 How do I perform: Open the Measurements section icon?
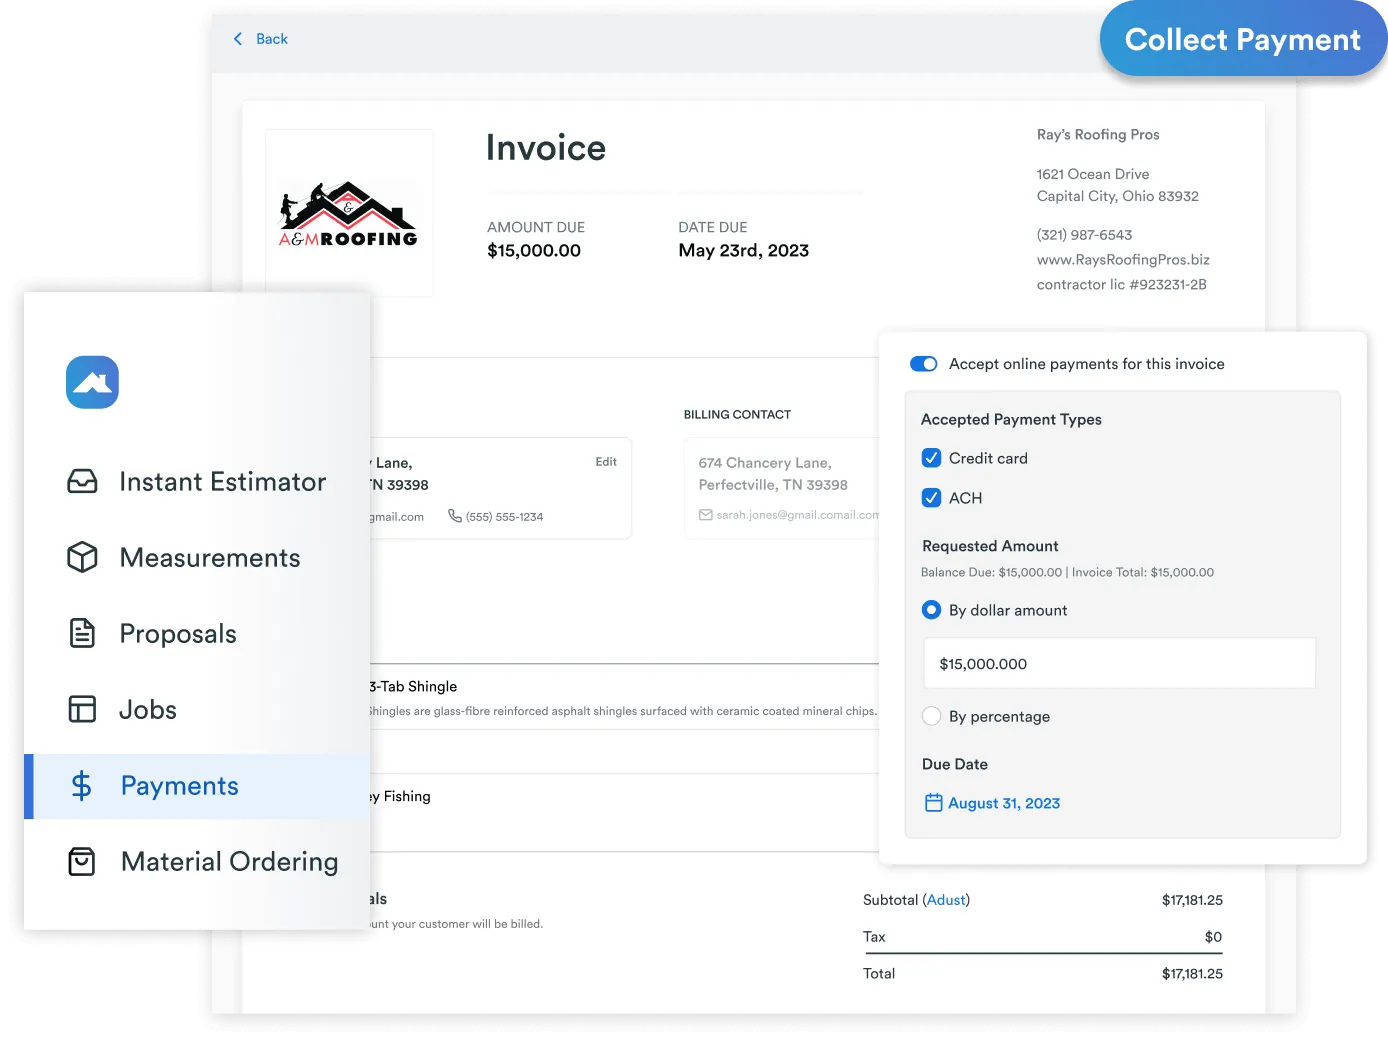click(82, 557)
